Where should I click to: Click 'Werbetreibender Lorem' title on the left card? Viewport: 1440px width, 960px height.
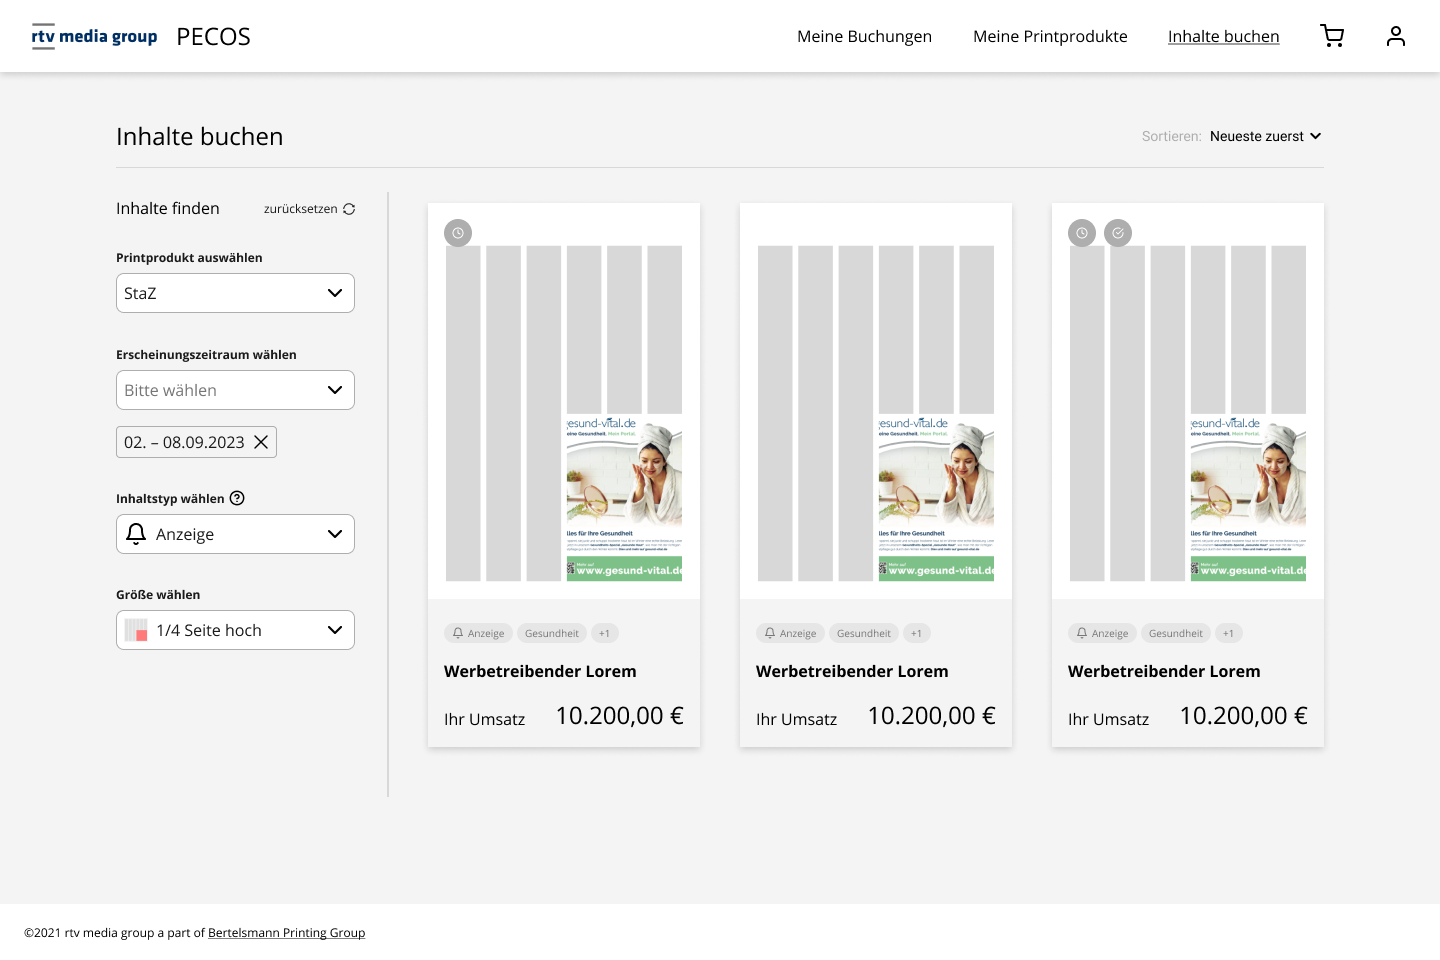540,671
